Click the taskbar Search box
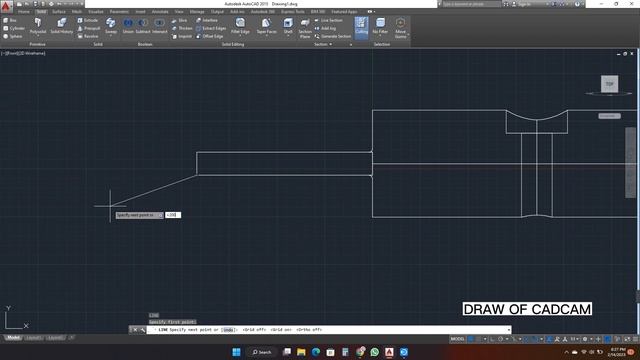 point(262,352)
